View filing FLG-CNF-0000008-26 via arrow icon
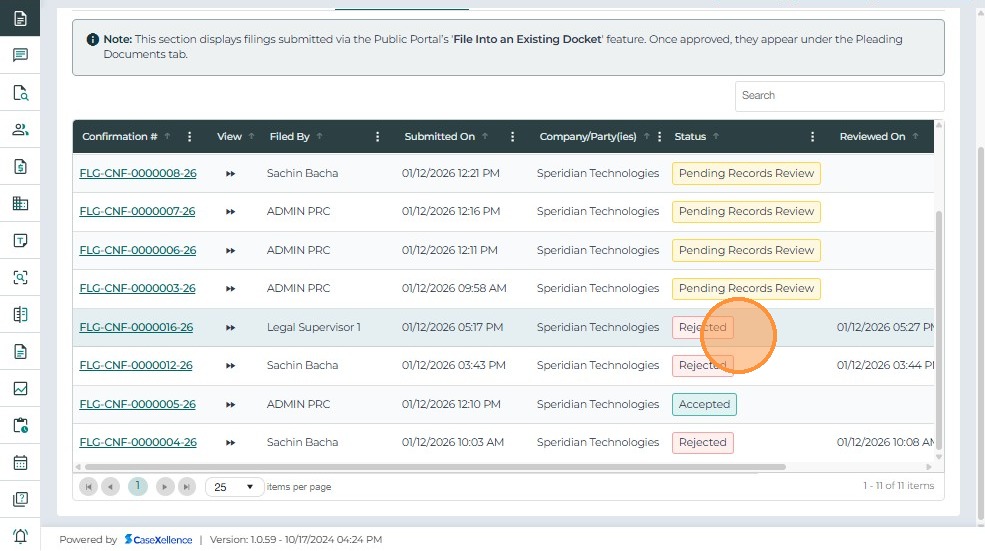 tap(230, 174)
